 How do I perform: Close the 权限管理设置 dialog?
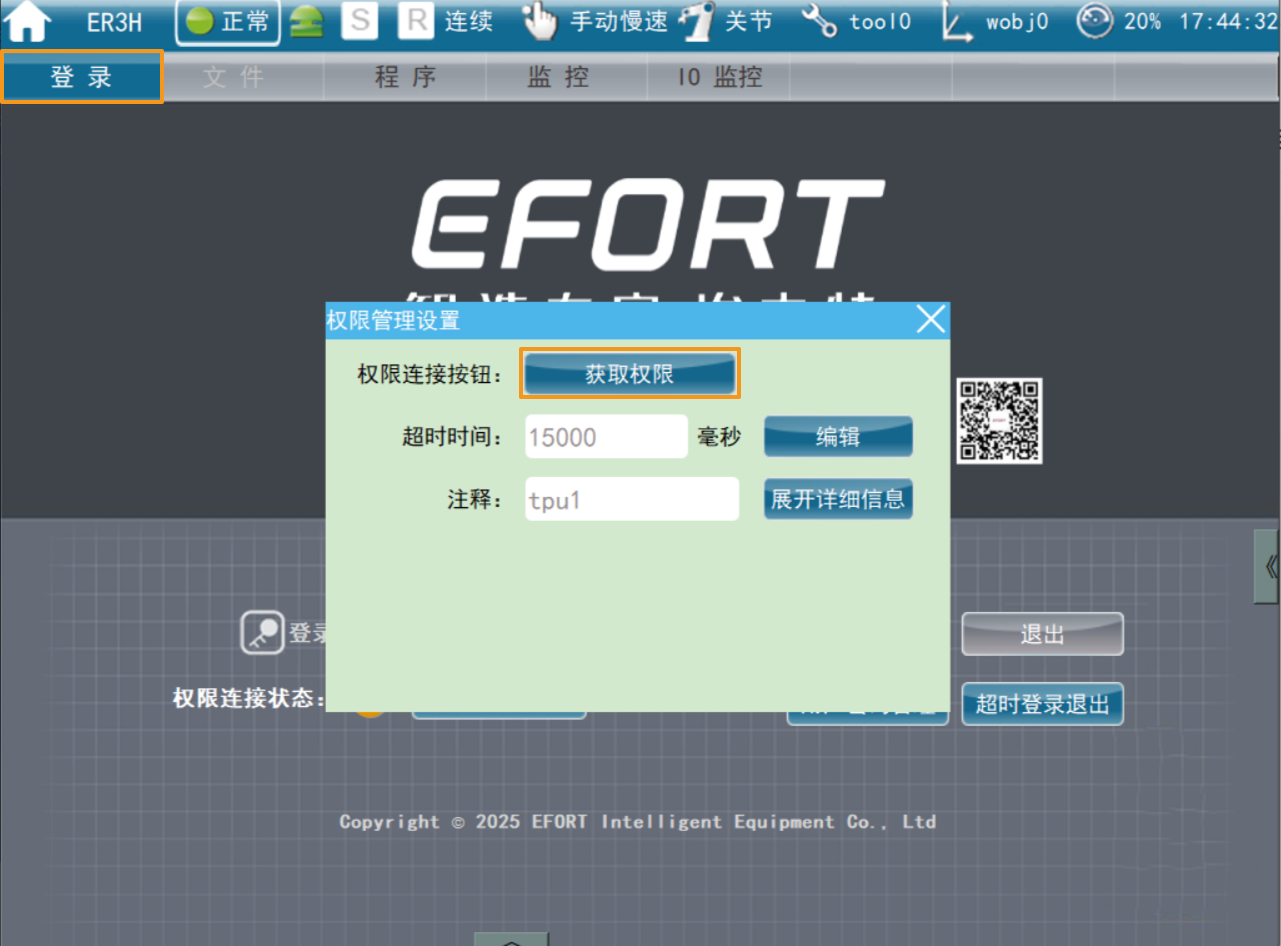[x=931, y=320]
